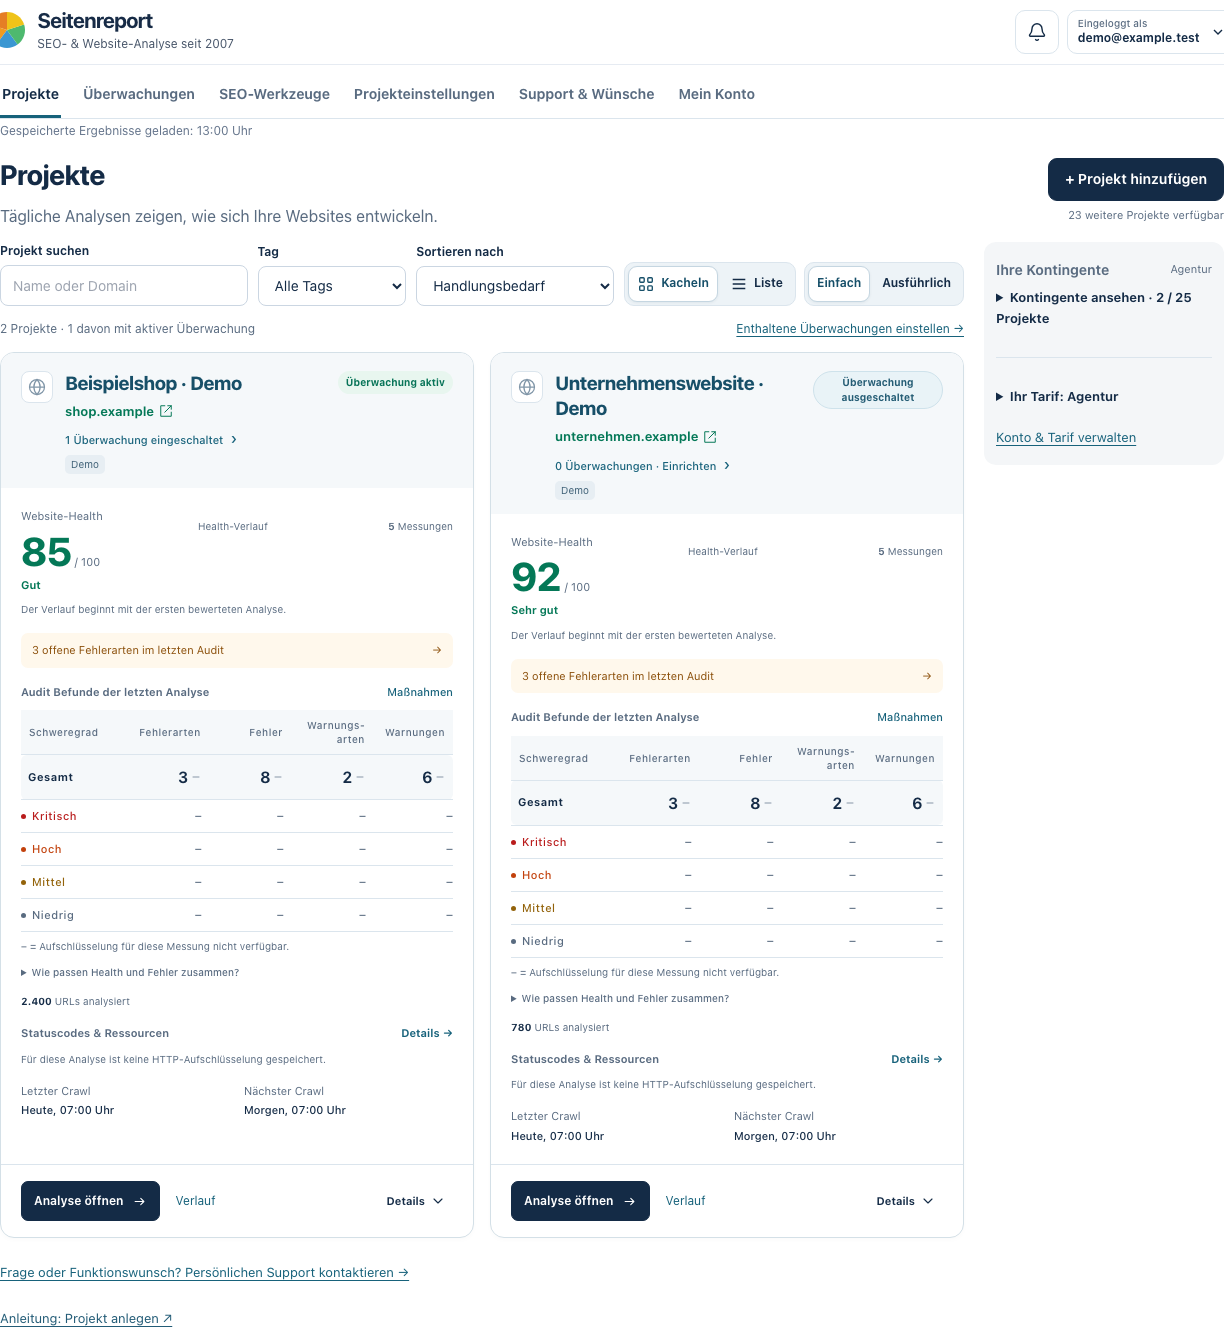Click the Unternehmenswebsite · Demo title

(659, 396)
